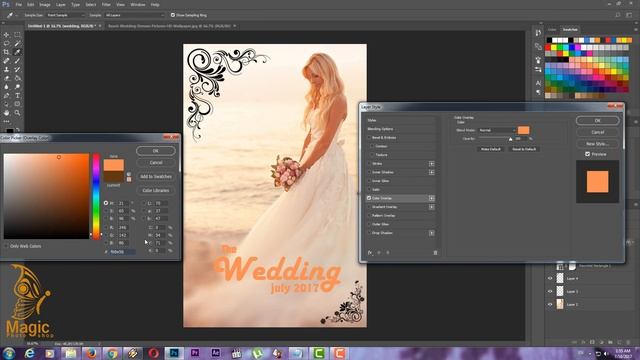Click the Opacity percentage value field
Image resolution: width=640 pixels, height=360 pixels.
pyautogui.click(x=520, y=139)
